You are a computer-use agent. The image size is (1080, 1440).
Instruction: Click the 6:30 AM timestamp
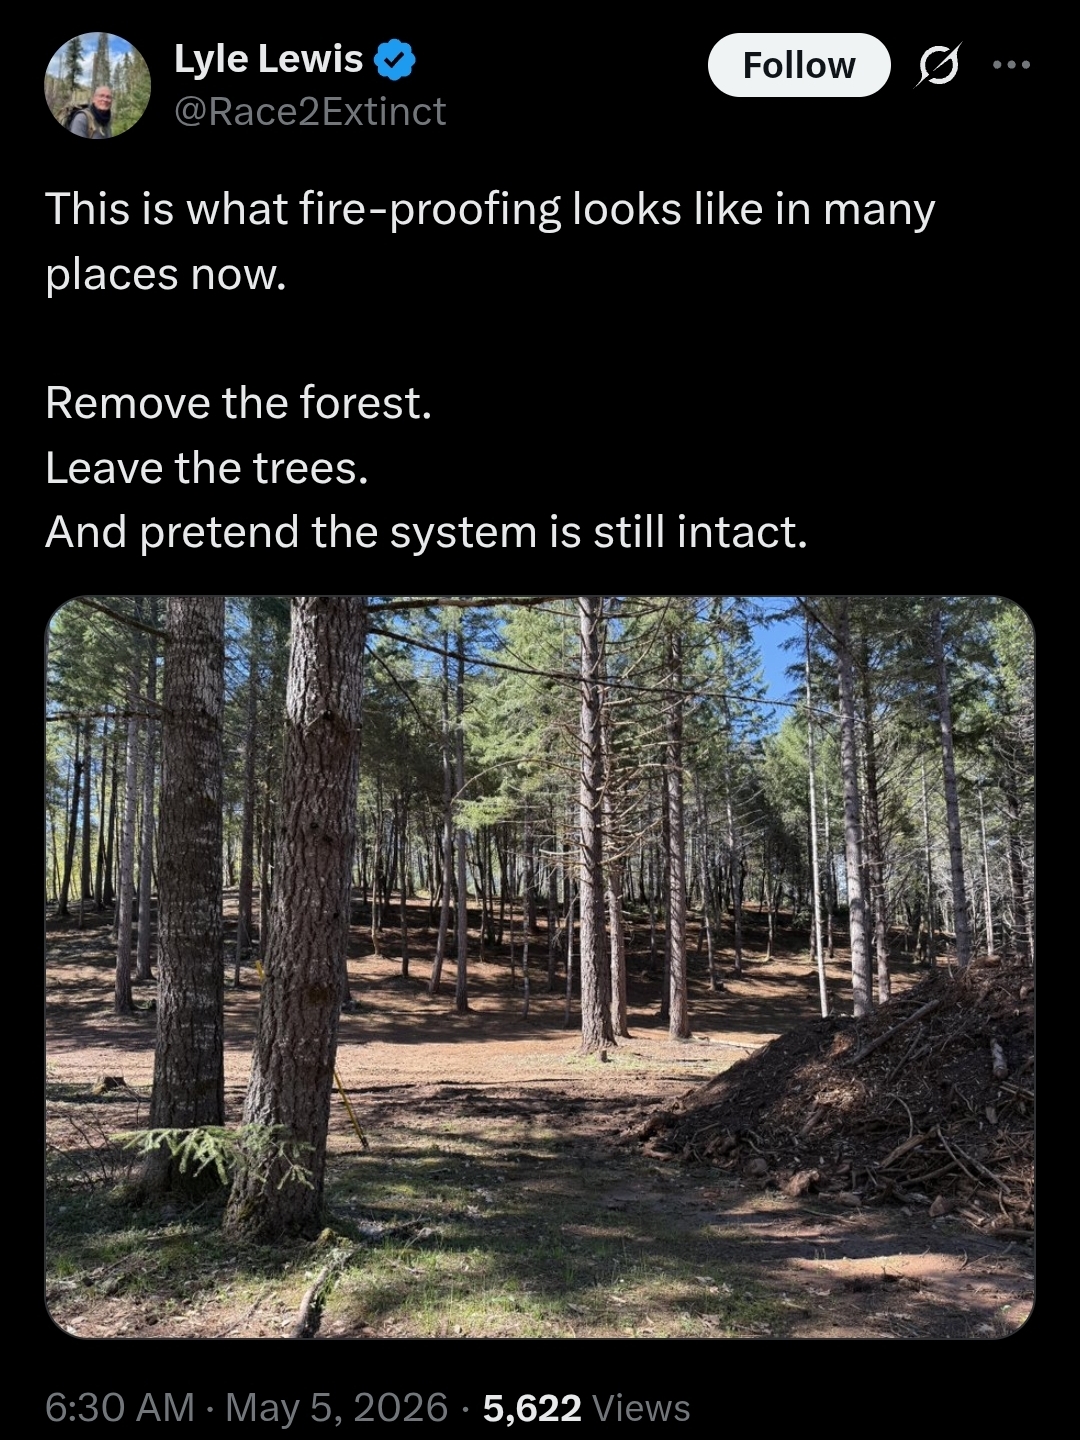click(120, 1408)
